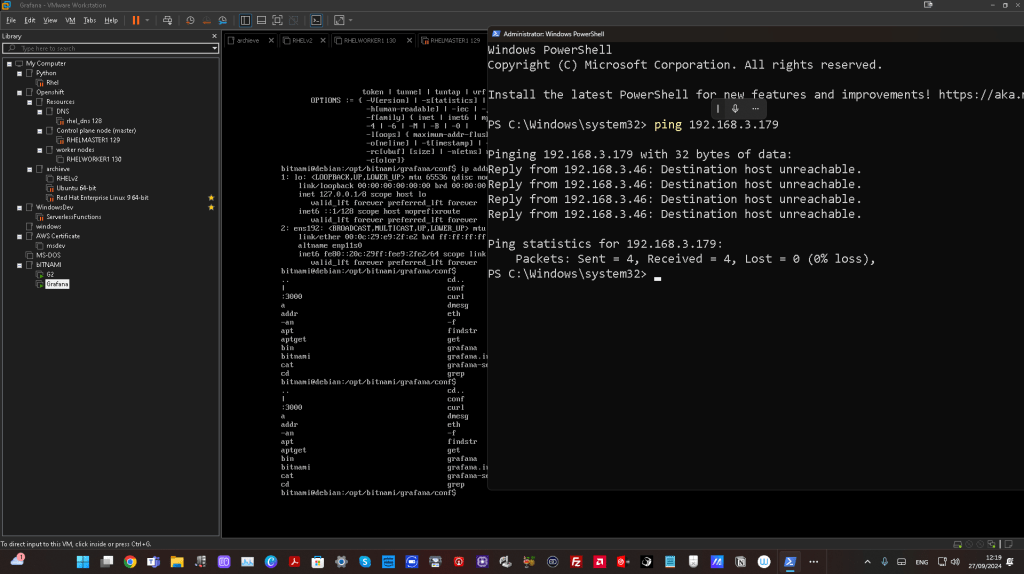
Task: Open the Windows Start menu
Action: [83, 562]
